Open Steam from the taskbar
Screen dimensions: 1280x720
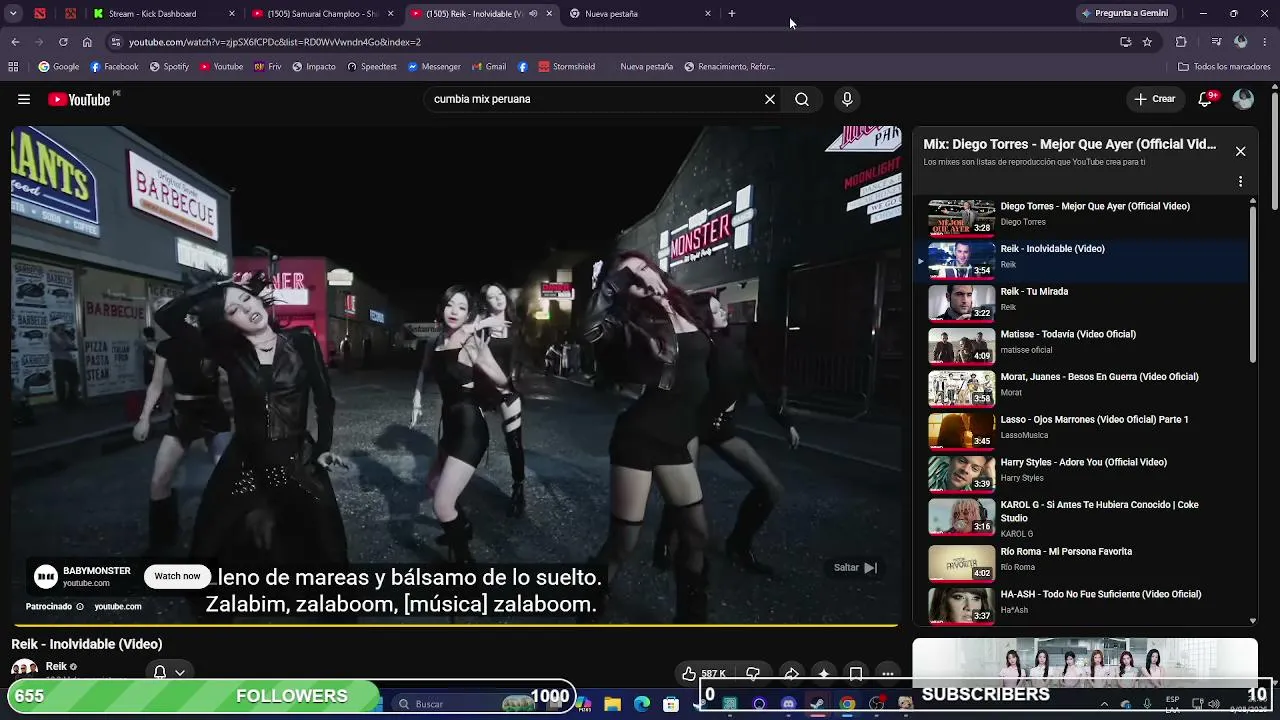click(x=818, y=704)
